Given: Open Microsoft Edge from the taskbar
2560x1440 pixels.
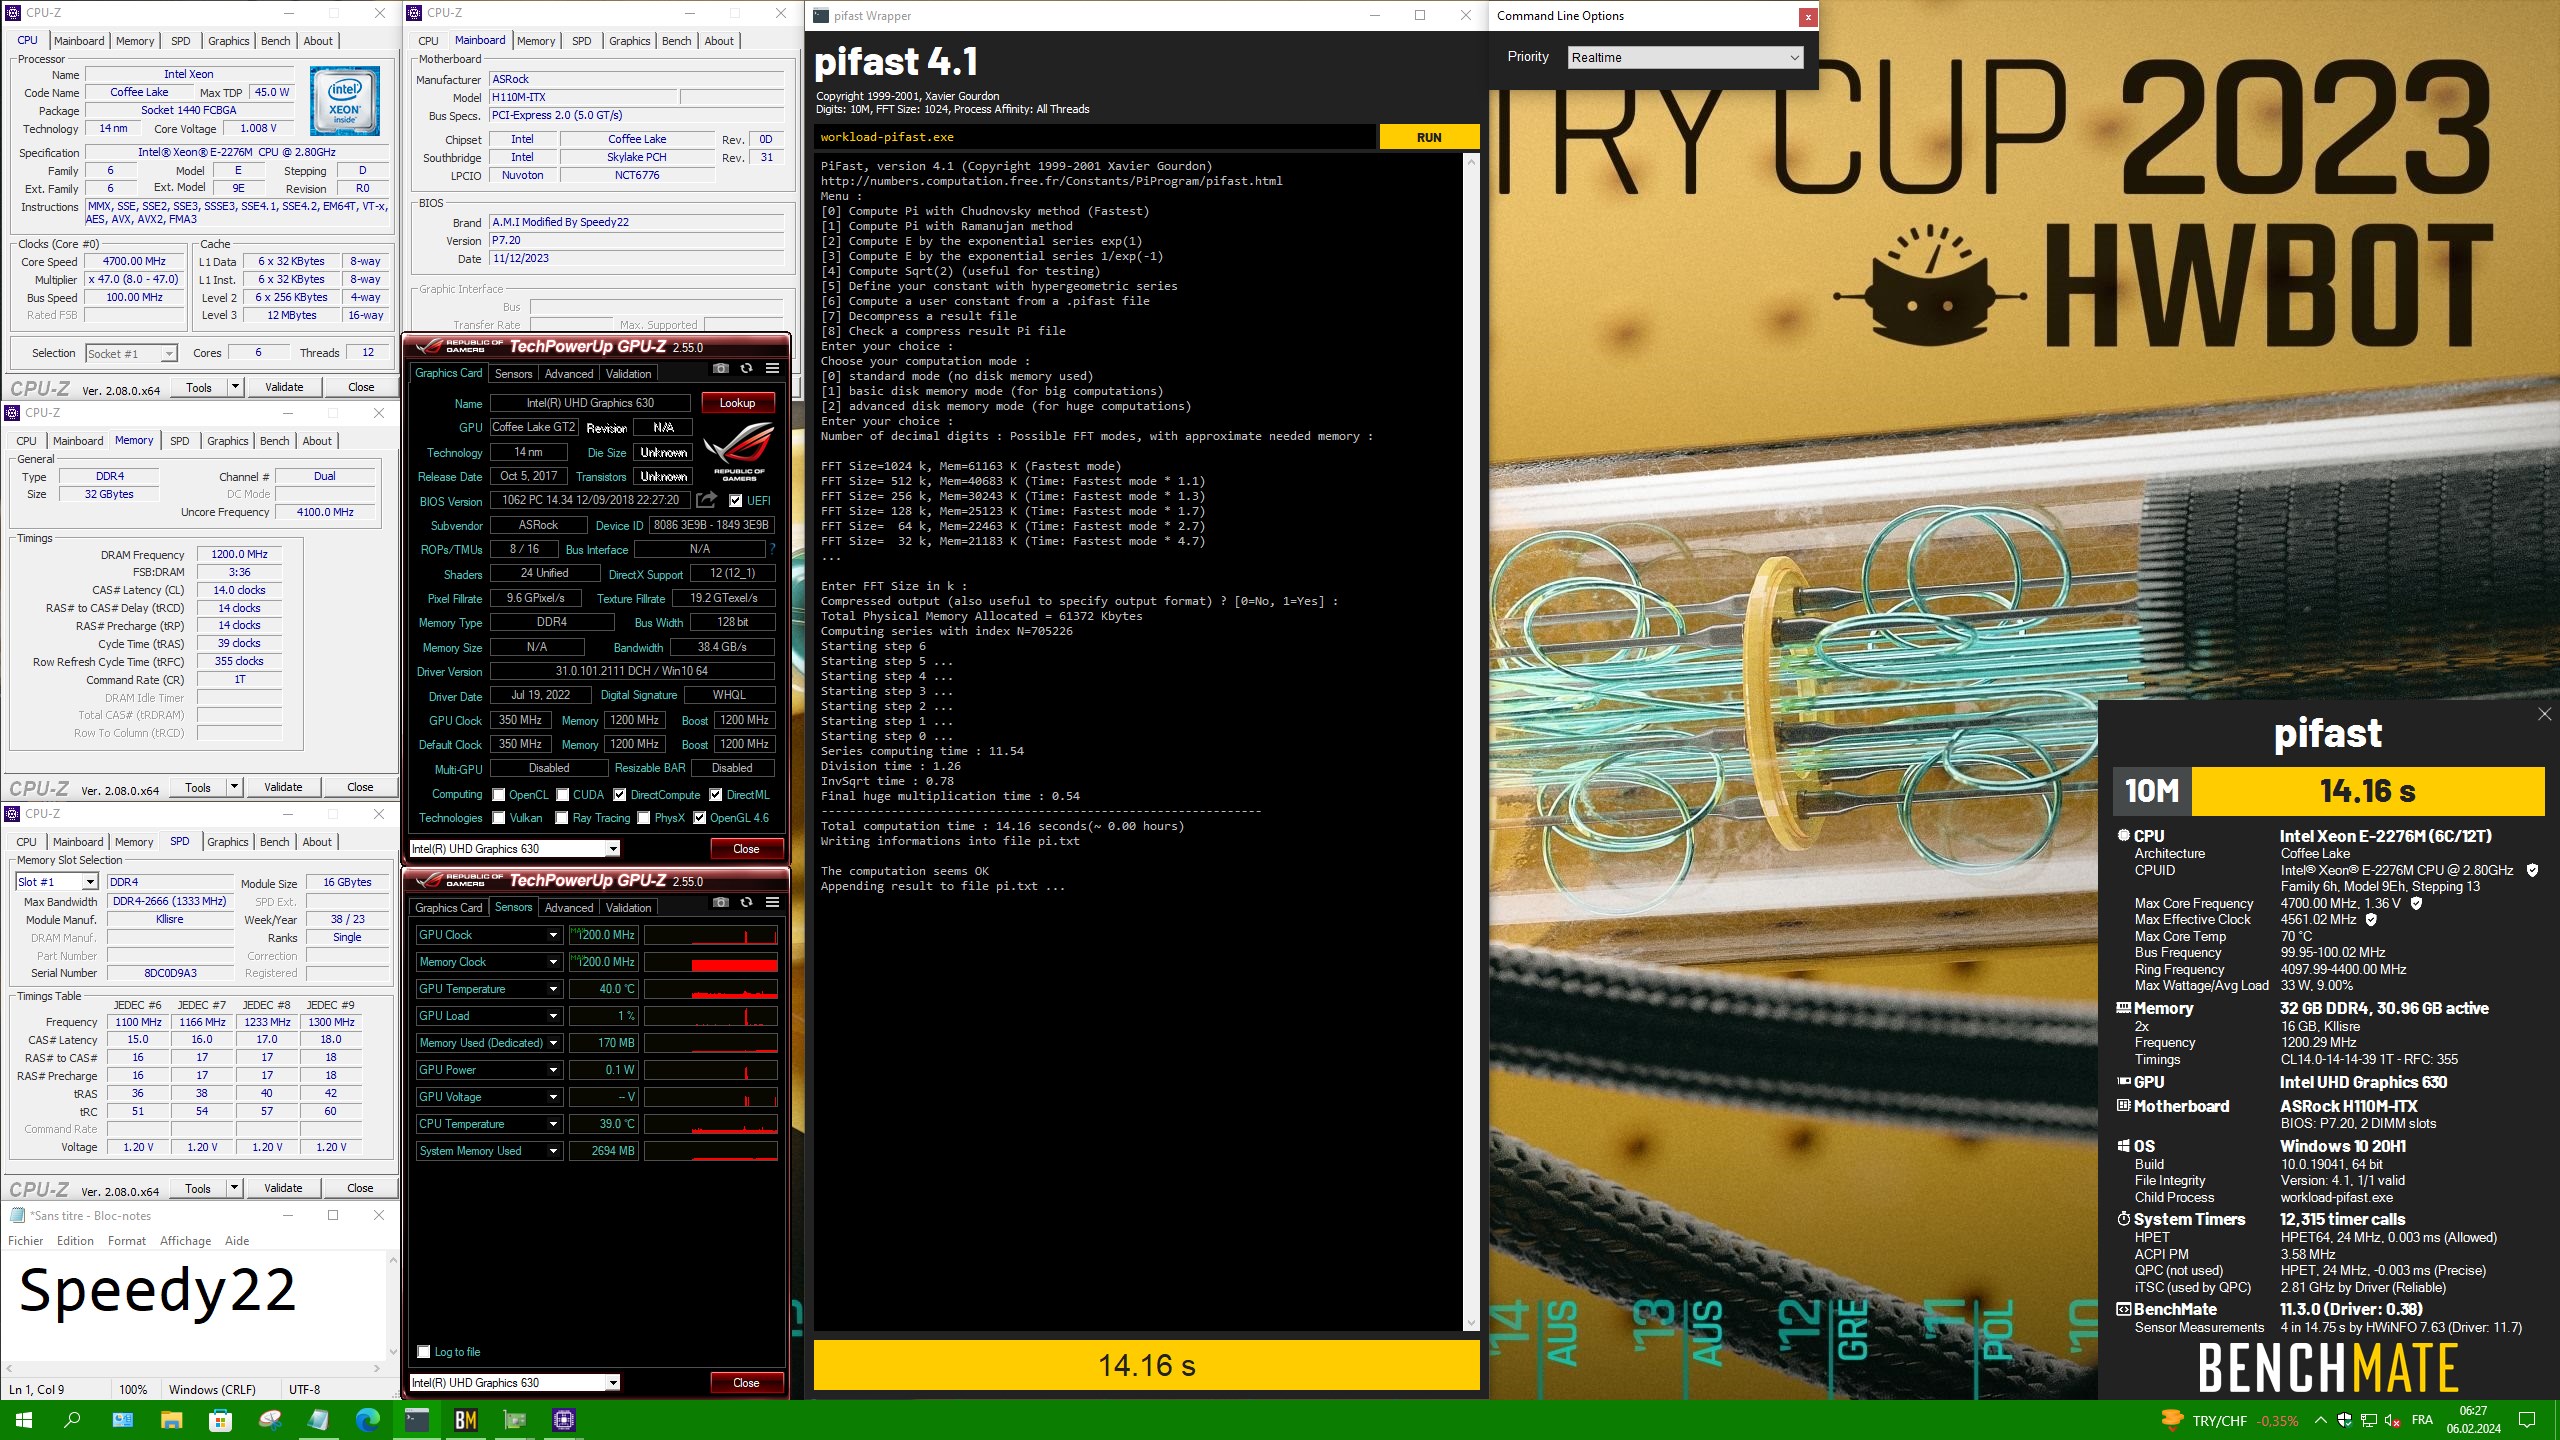Looking at the screenshot, I should [x=367, y=1420].
